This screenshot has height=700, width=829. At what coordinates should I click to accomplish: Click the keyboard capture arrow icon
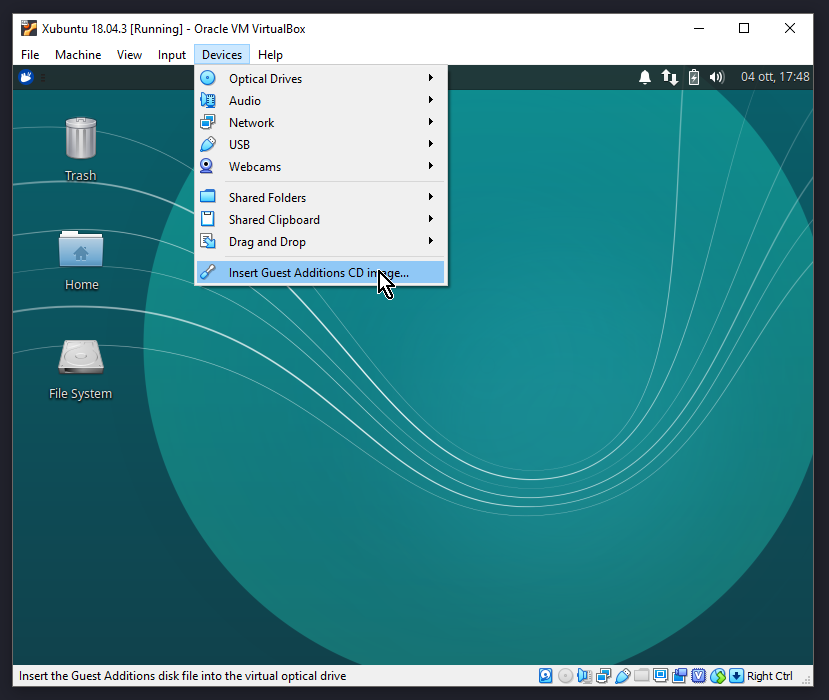[x=736, y=676]
